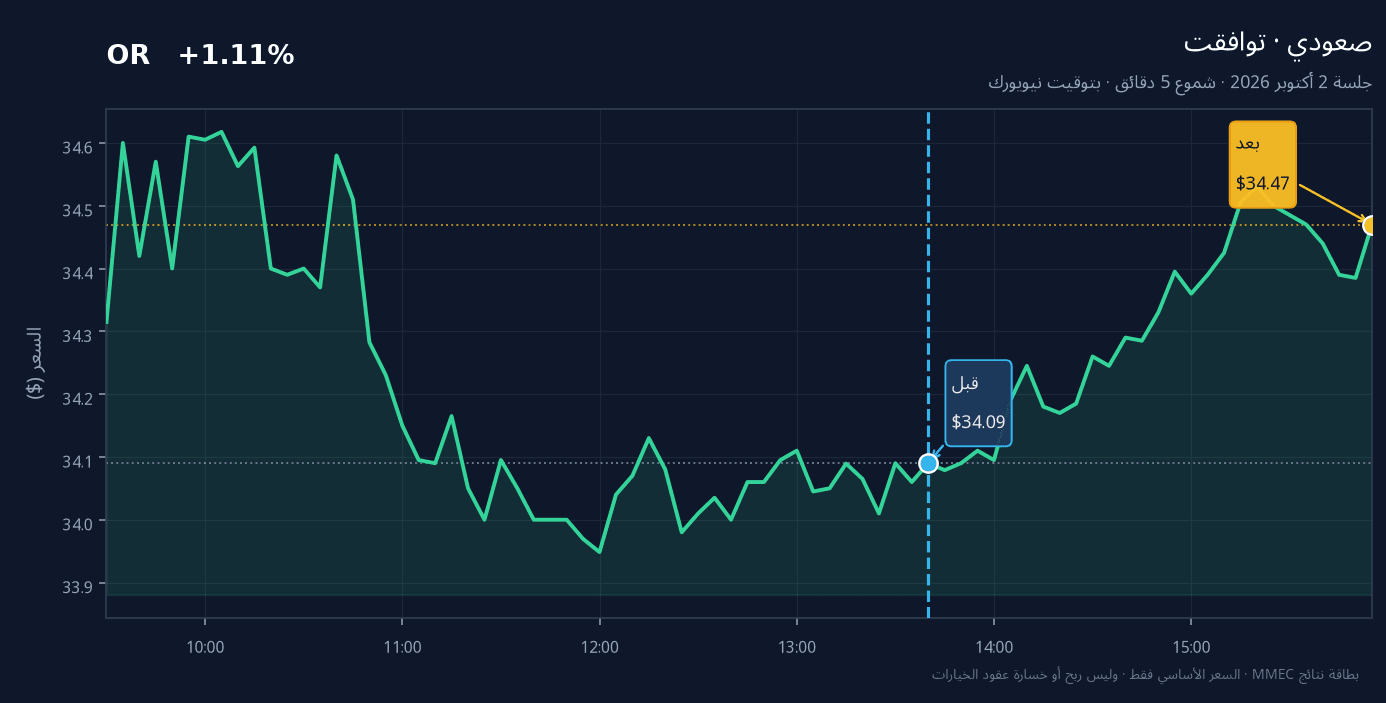Click the "10:00" time axis label

click(x=205, y=647)
